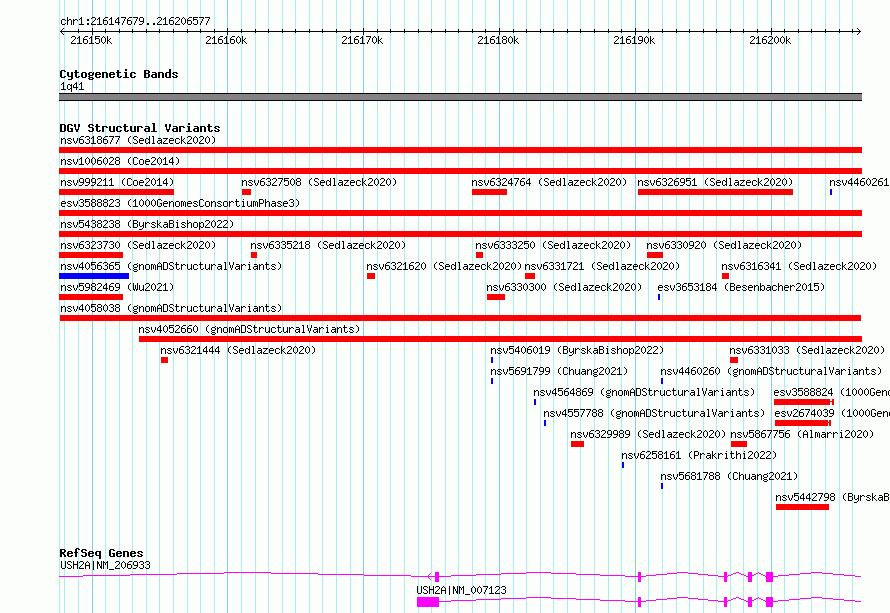This screenshot has height=613, width=890.
Task: Select nsv5867756 (Almarri2020) label
Action: coord(802,434)
